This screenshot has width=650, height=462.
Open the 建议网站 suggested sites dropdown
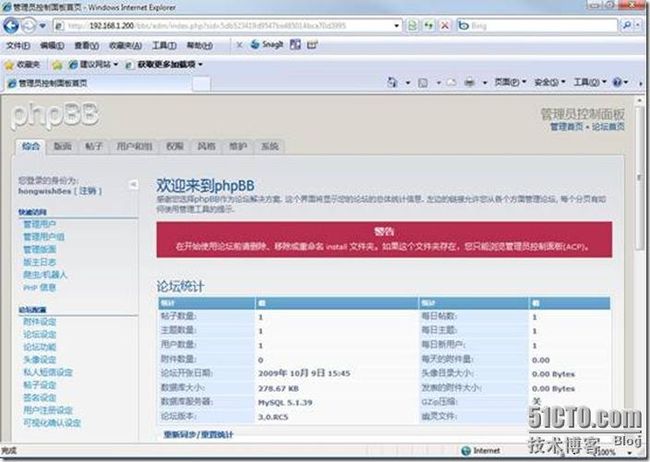(94, 65)
